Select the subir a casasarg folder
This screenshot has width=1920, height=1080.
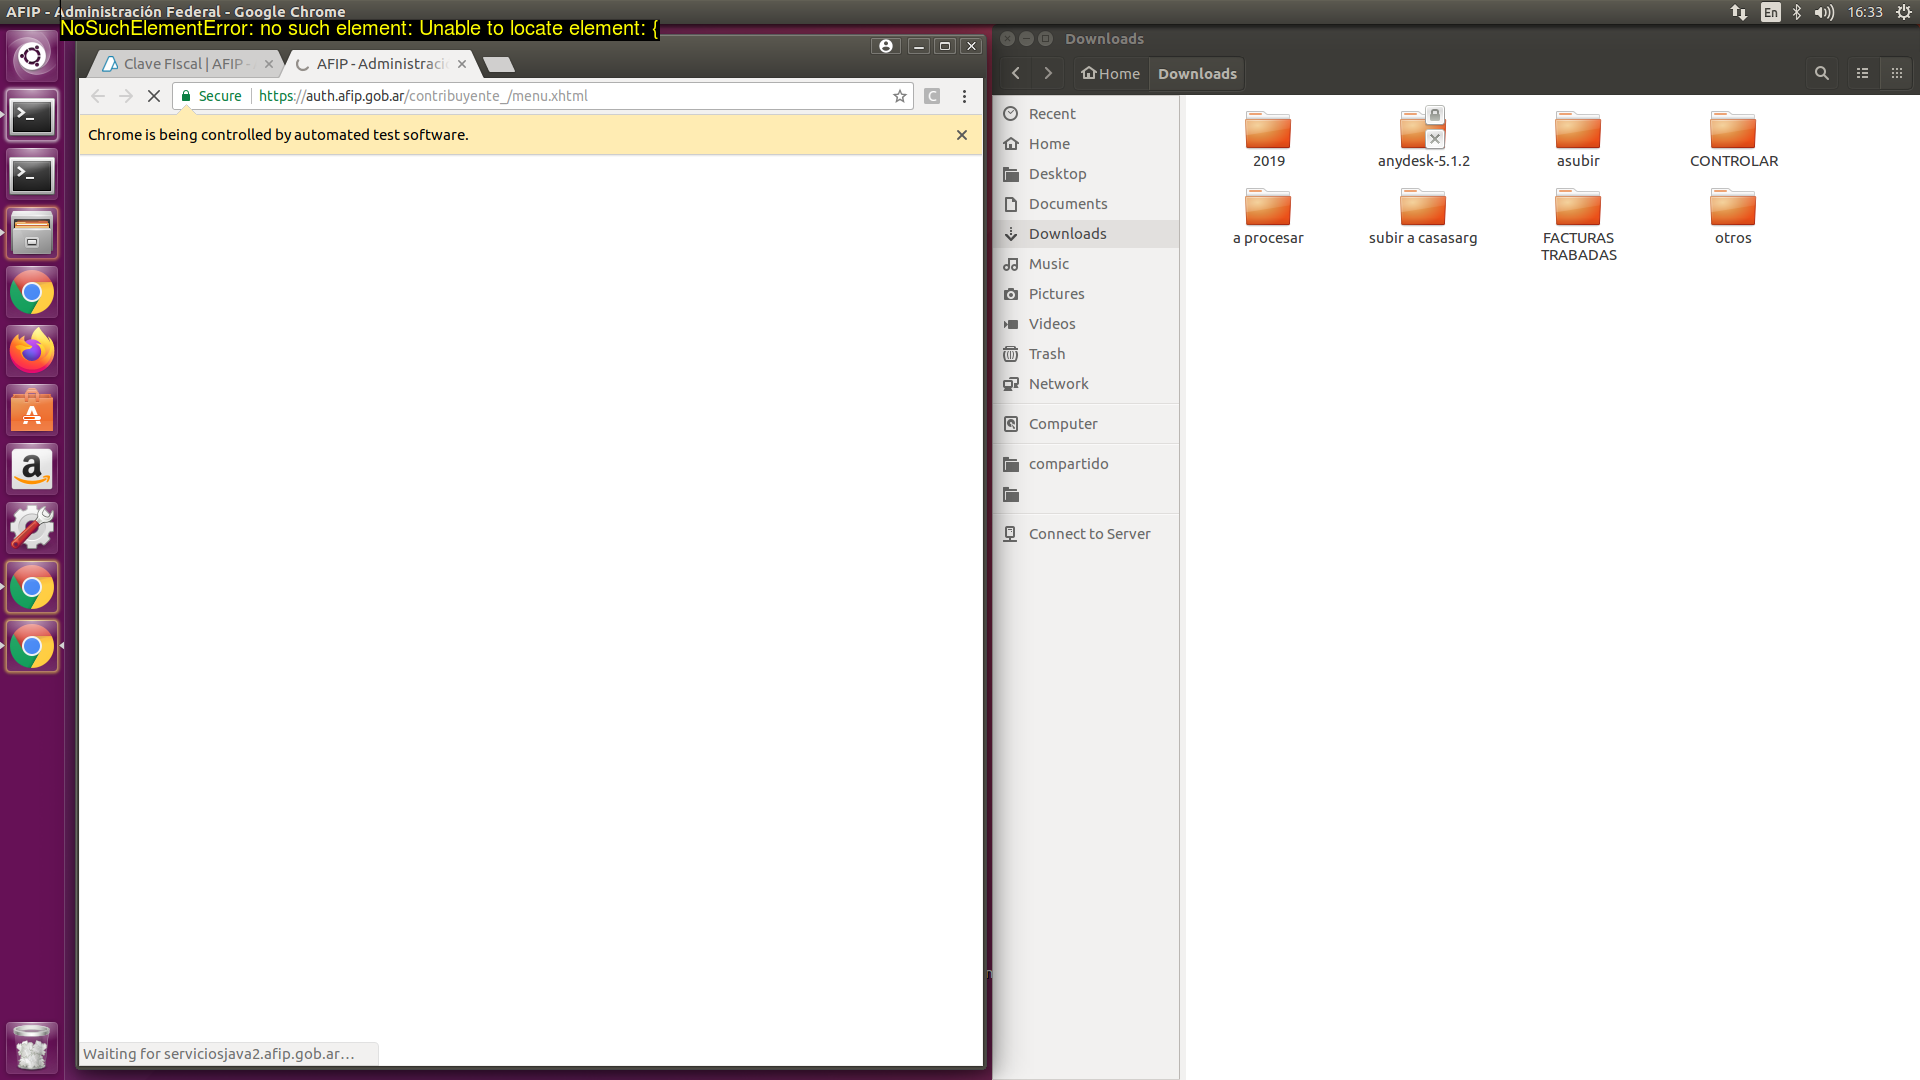click(x=1423, y=216)
